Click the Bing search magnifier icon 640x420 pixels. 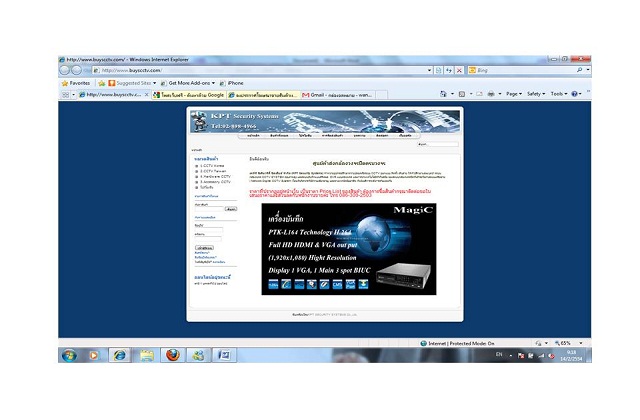pyautogui.click(x=580, y=70)
